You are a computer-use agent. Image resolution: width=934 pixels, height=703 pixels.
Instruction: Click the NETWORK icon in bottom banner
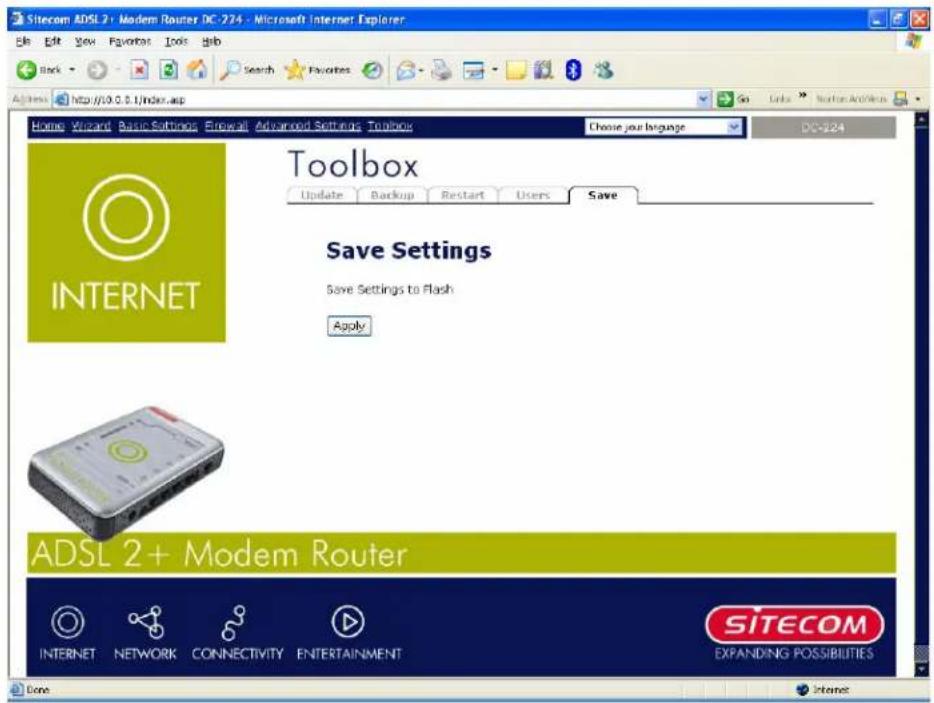(147, 622)
